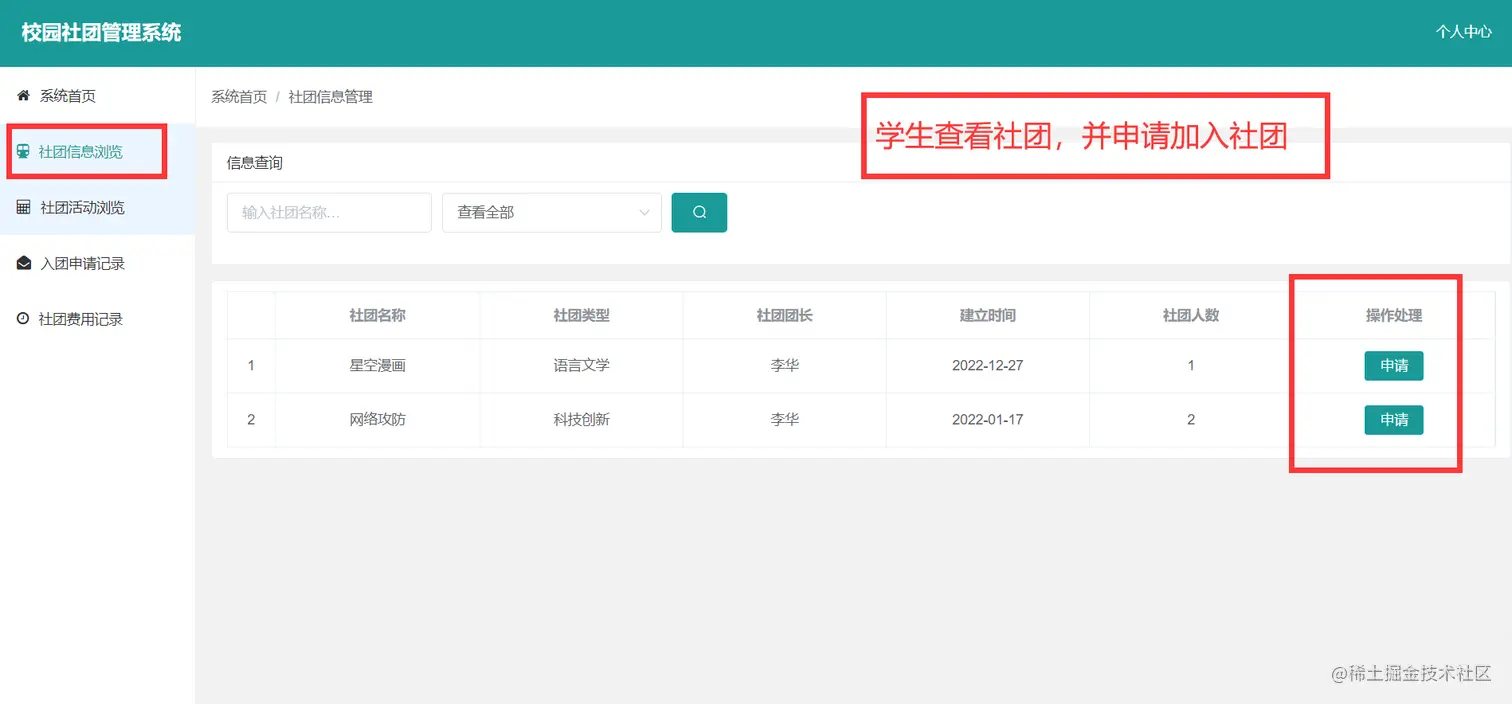The image size is (1512, 704).
Task: Click the 社团名称 column header
Action: [x=377, y=315]
